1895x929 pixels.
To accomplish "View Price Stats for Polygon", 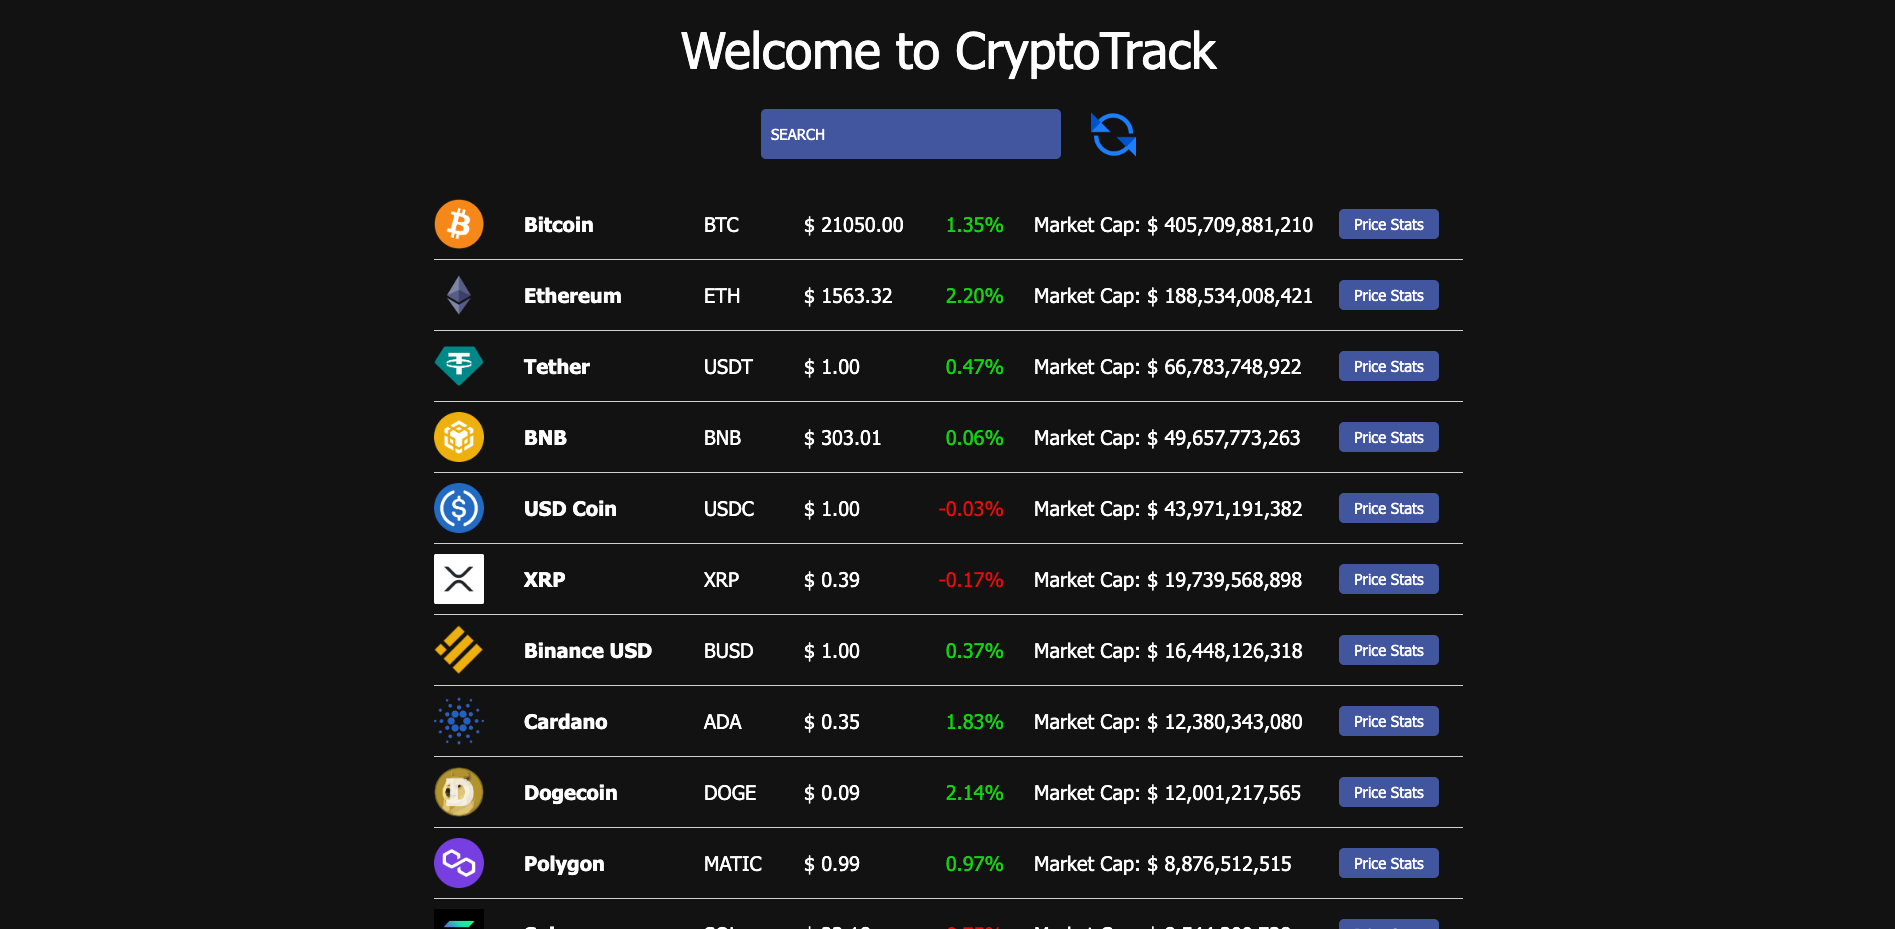I will 1388,863.
